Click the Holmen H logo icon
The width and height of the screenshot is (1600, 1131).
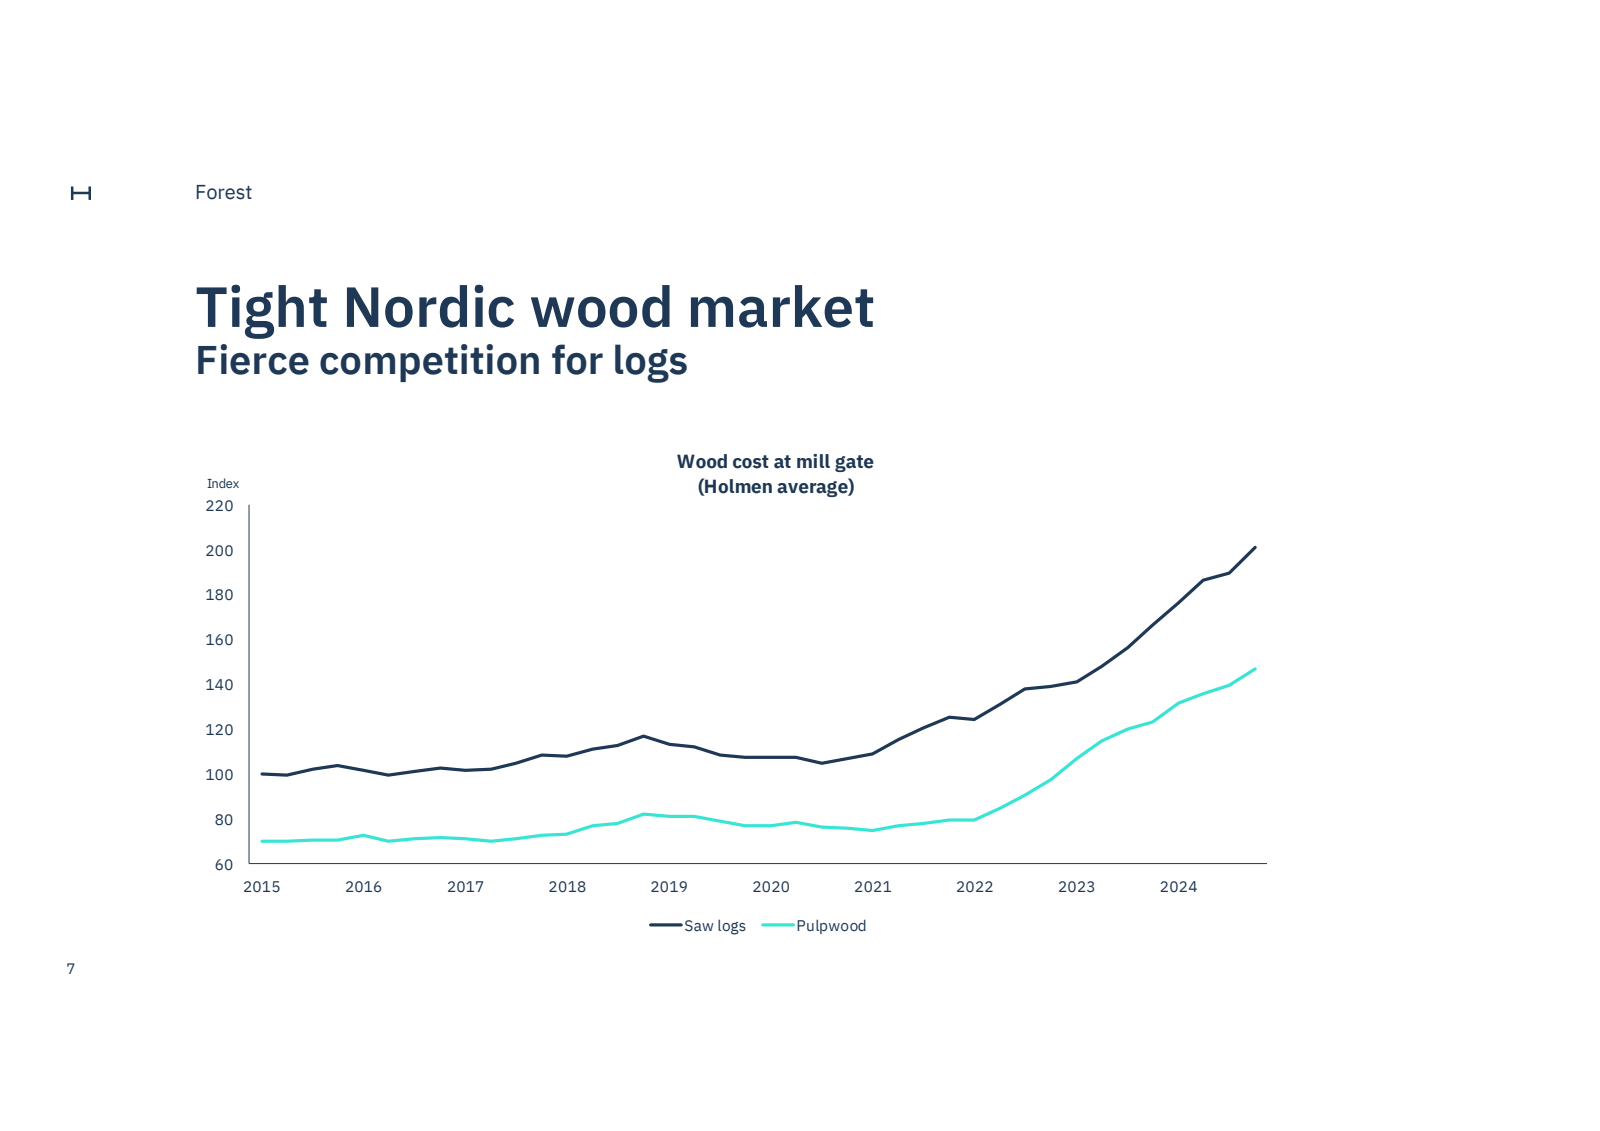click(x=81, y=193)
